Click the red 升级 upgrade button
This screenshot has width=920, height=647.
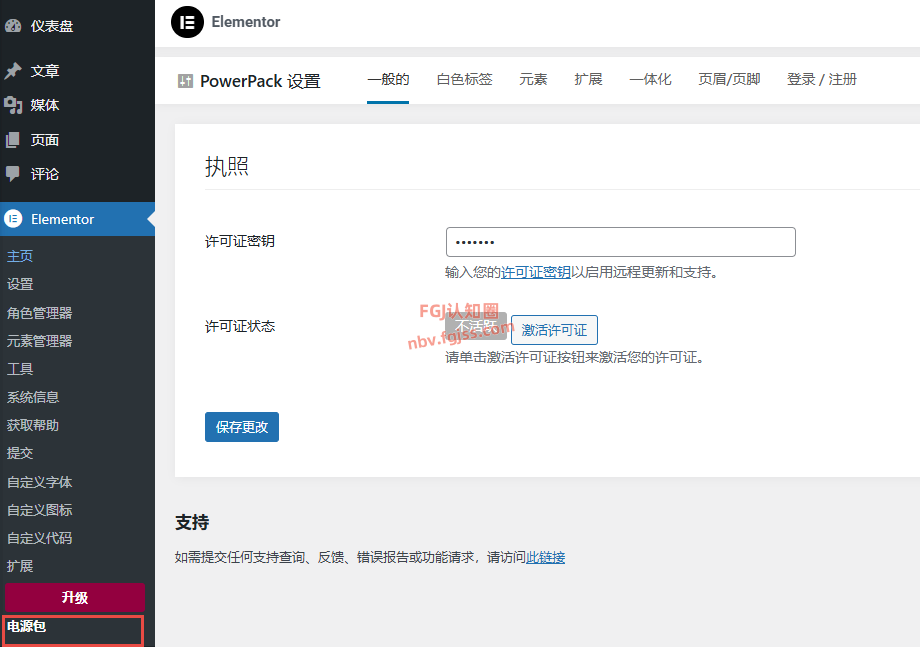point(75,598)
